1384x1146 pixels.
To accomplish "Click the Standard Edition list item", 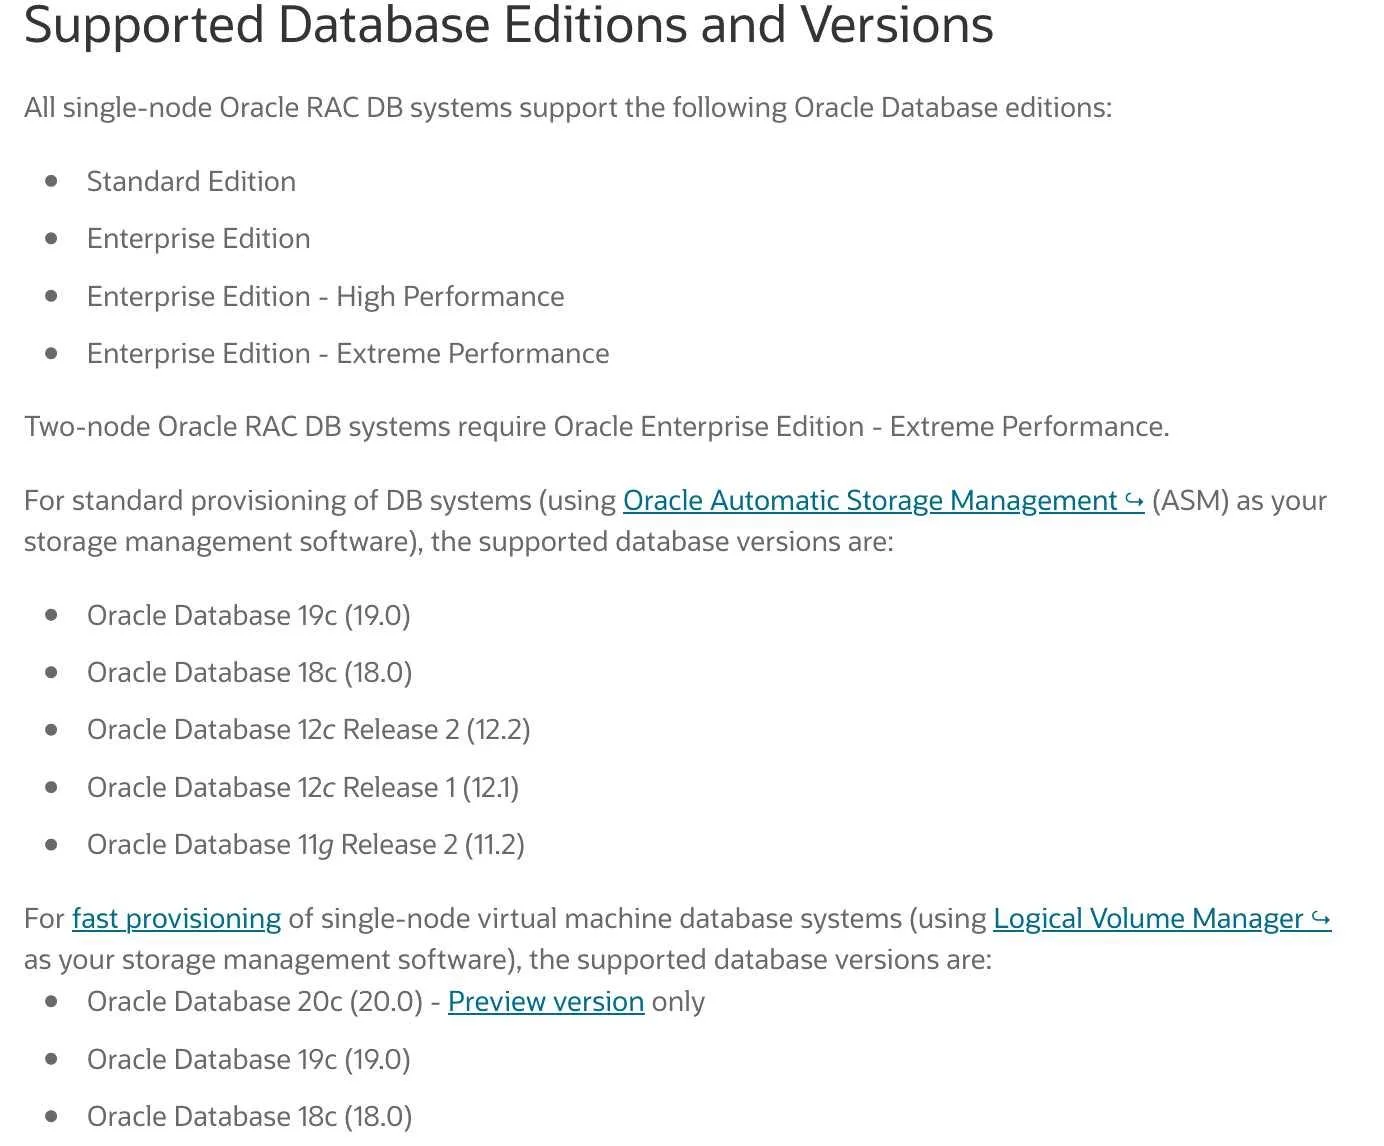I will point(191,181).
